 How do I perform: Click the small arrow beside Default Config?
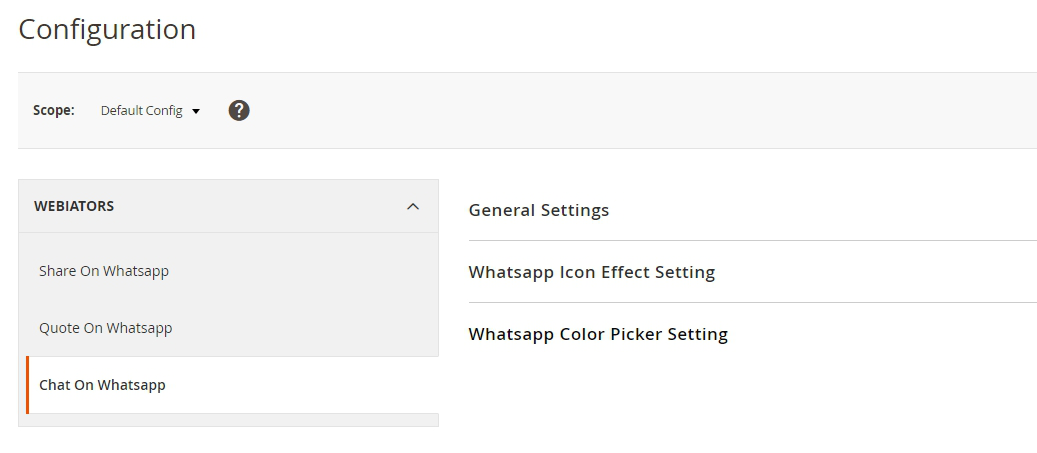click(196, 112)
